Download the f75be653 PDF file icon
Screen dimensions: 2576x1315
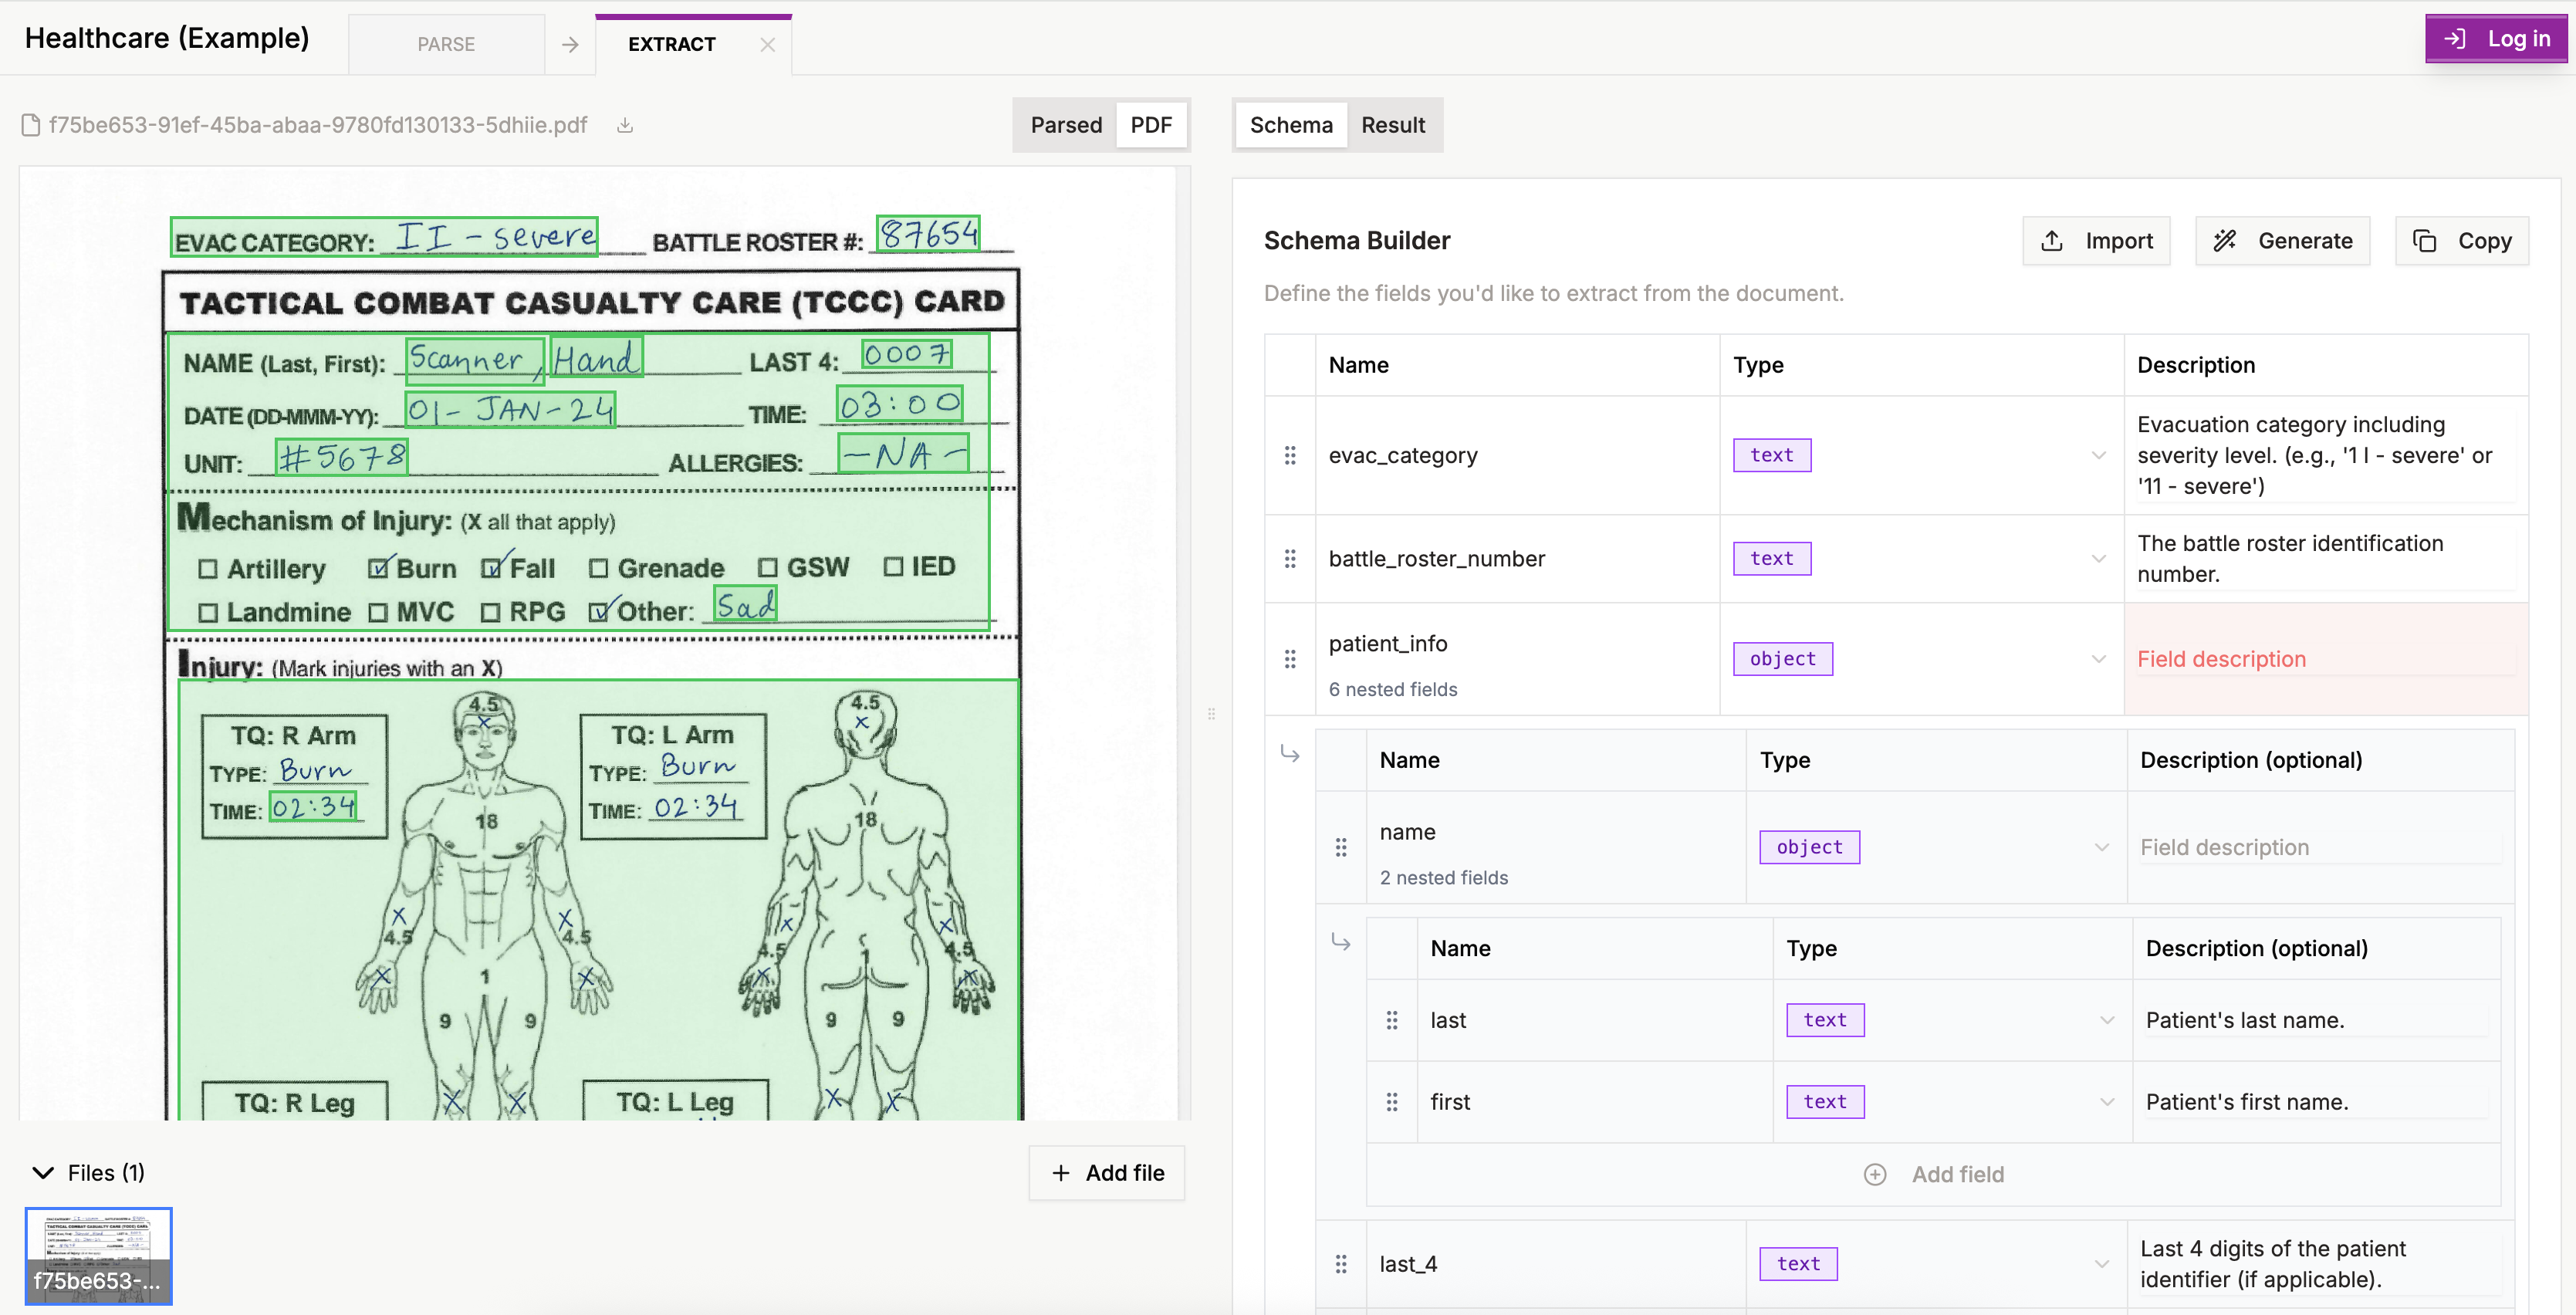pos(625,125)
